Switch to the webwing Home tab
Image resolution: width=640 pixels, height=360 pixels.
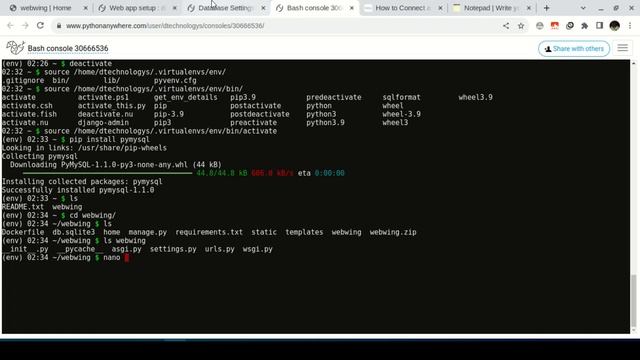(x=46, y=8)
